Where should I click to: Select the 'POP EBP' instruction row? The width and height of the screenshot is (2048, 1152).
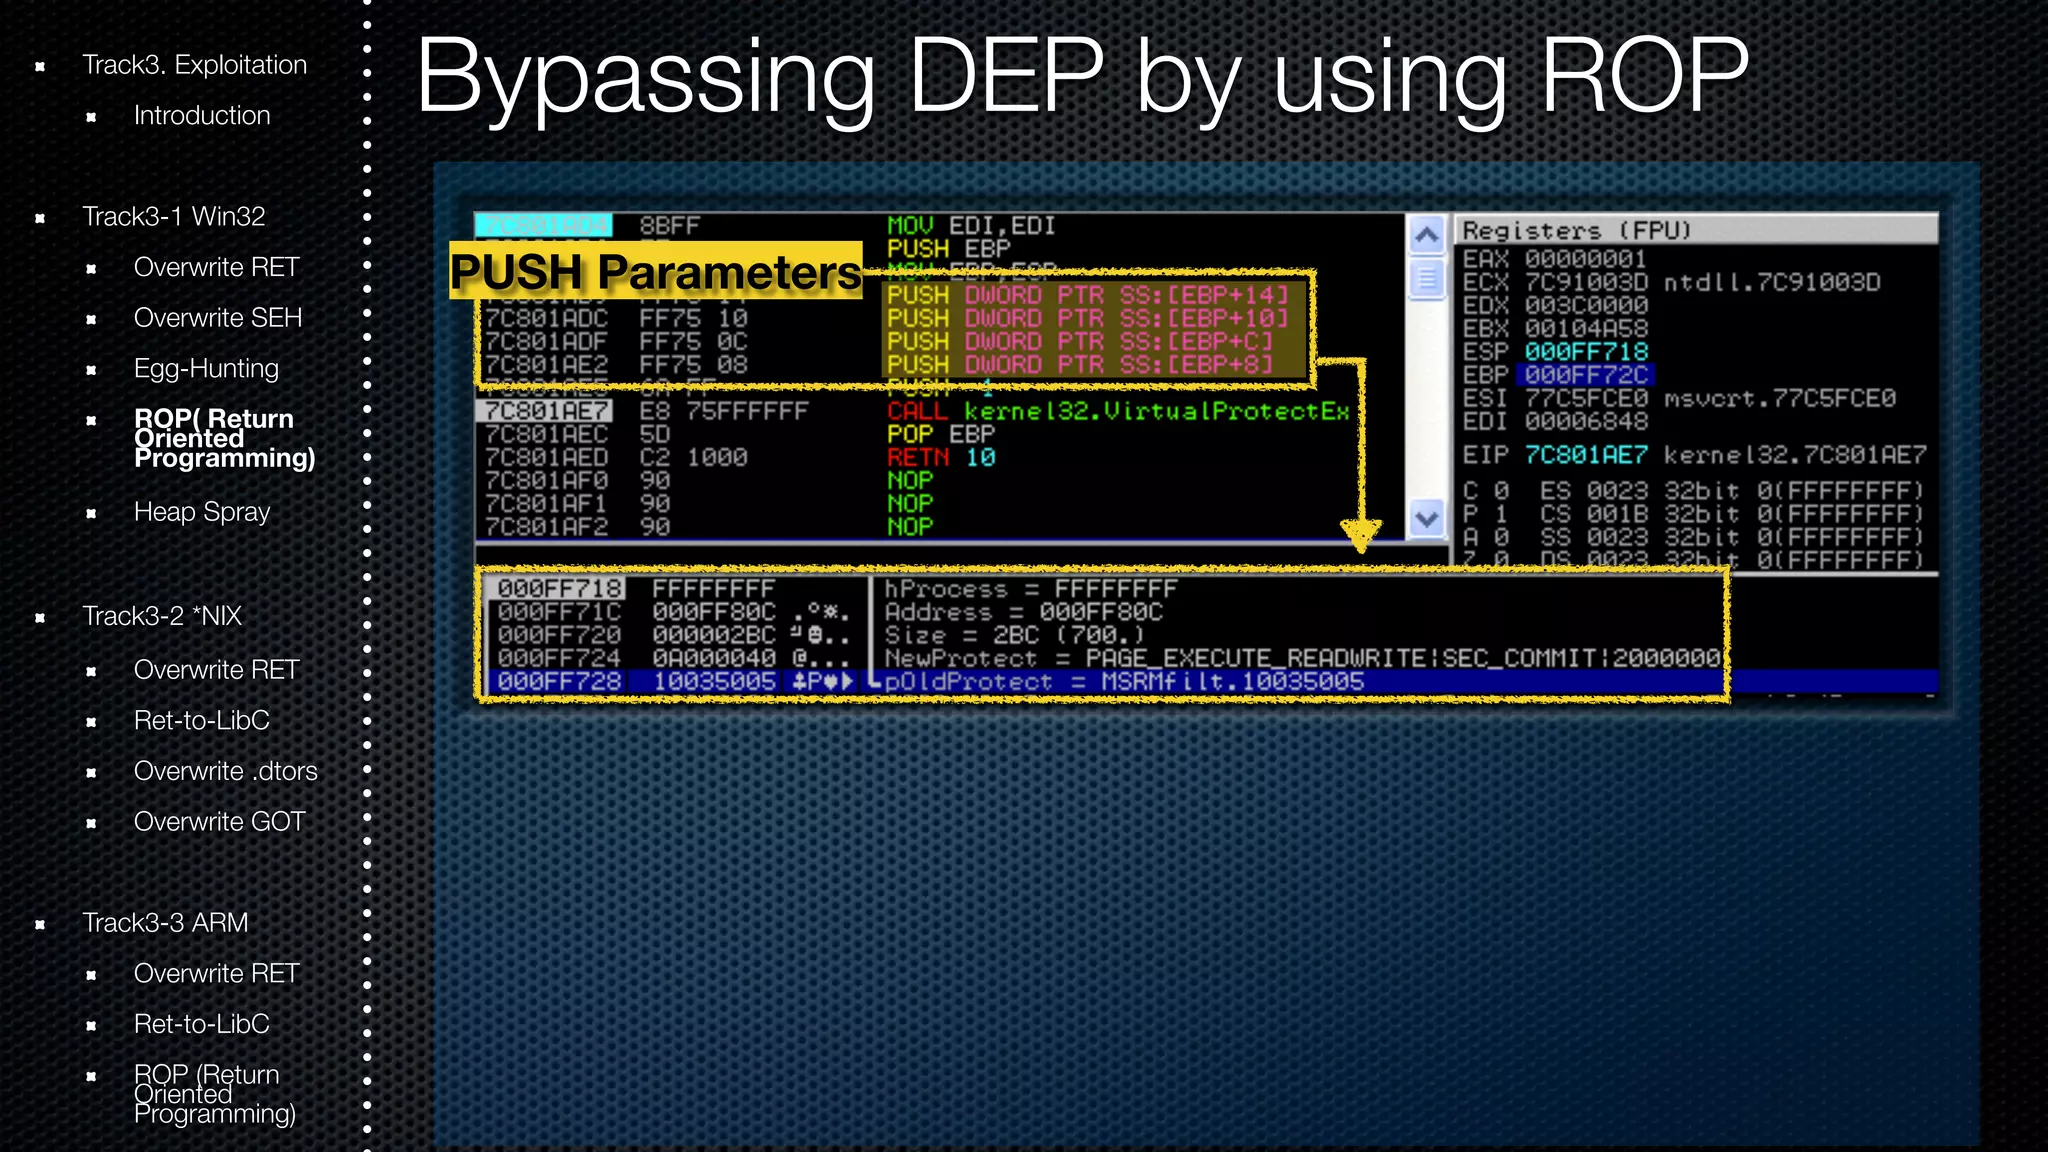click(941, 434)
